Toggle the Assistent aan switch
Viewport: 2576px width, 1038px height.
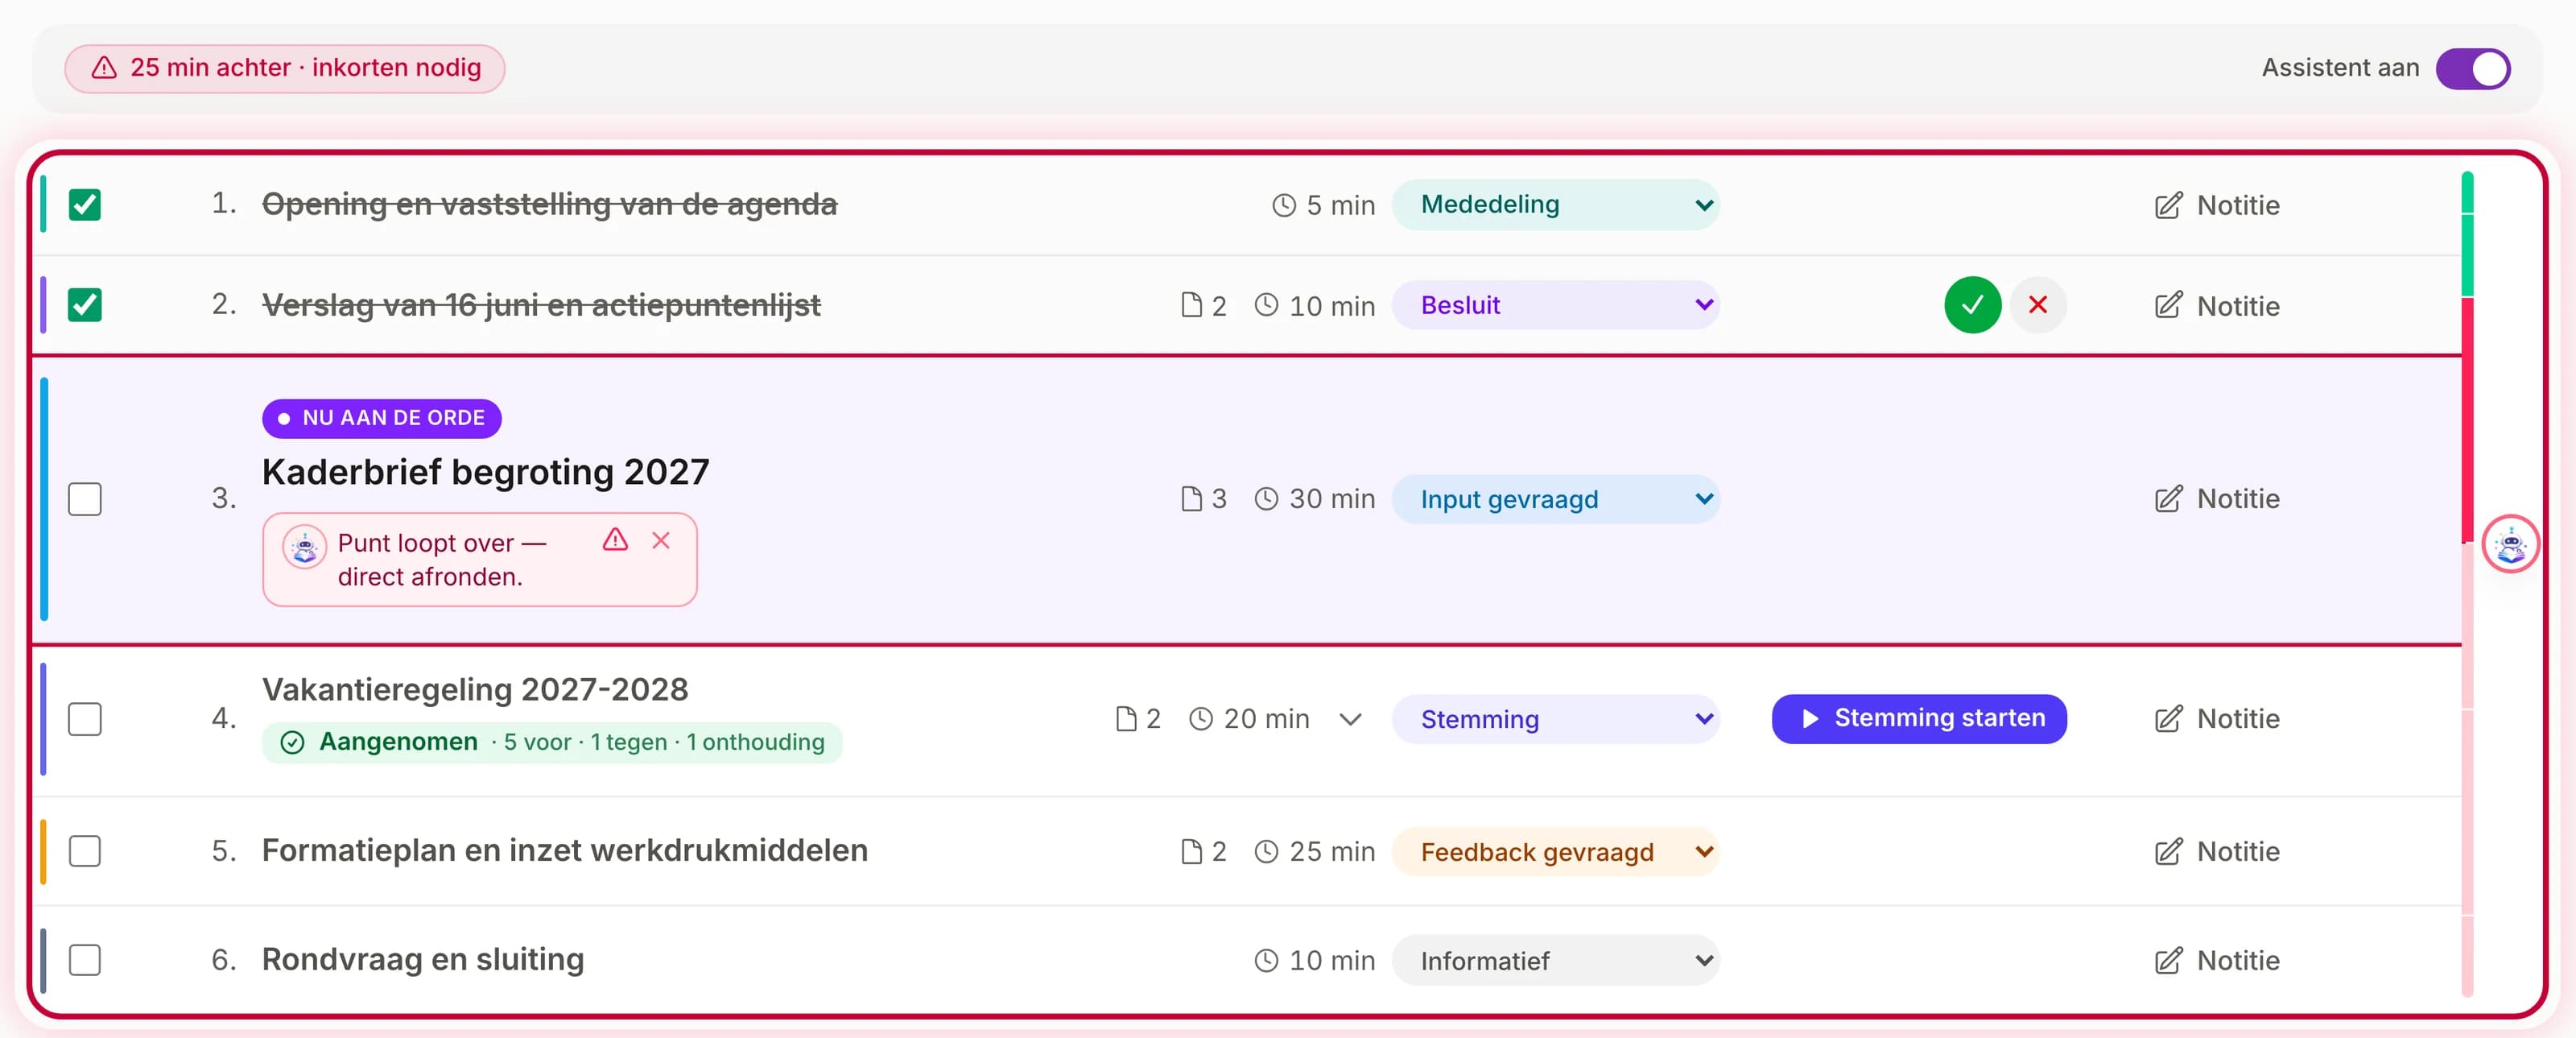tap(2472, 69)
